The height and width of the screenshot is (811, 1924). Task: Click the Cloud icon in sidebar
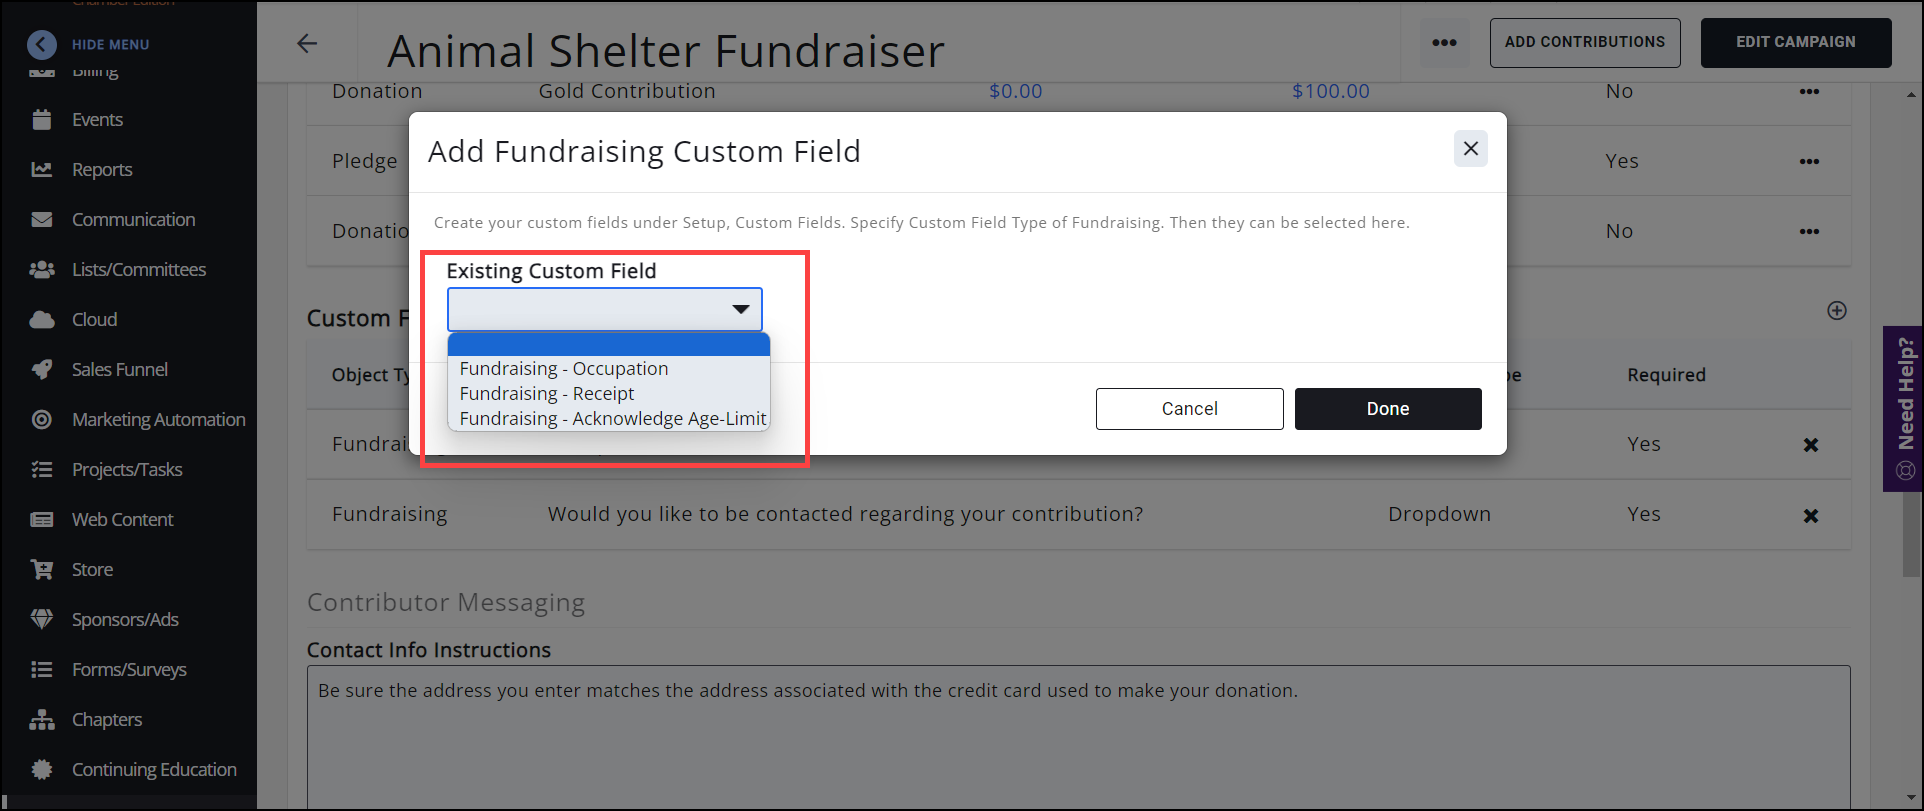(x=42, y=320)
